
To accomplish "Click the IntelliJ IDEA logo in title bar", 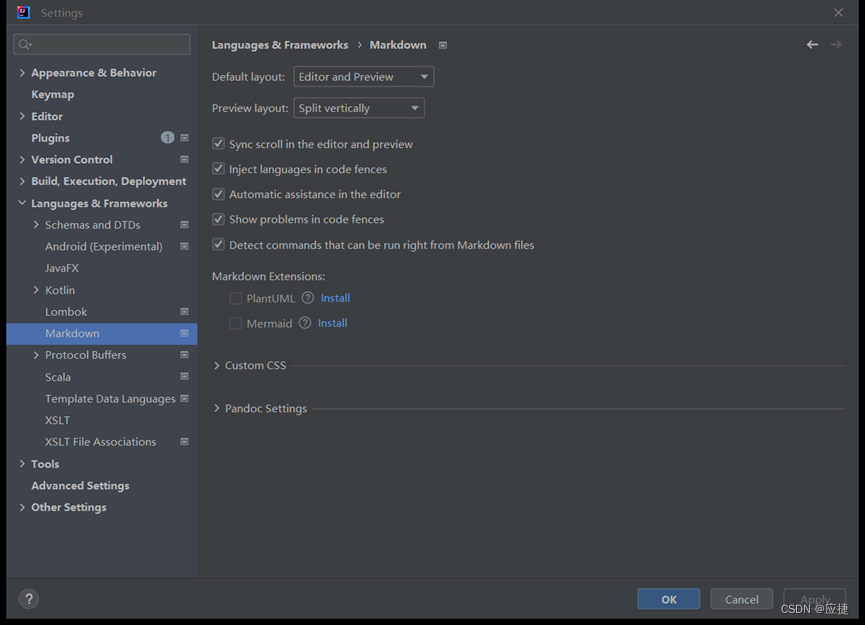I will tap(23, 12).
